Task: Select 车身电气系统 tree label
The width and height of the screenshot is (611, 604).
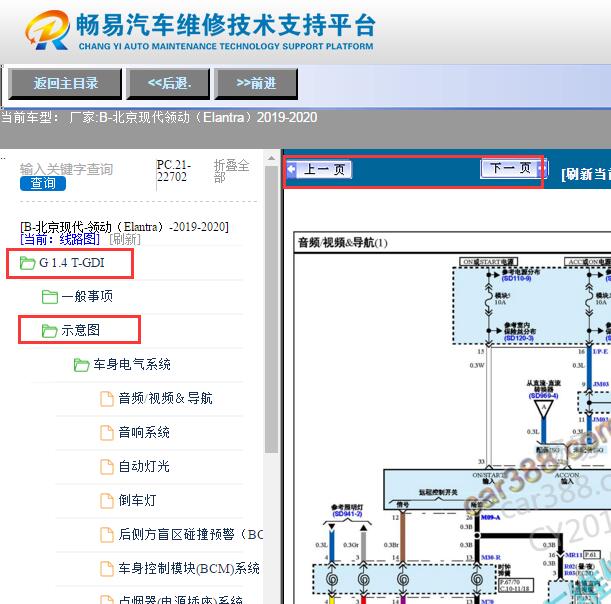Action: (x=132, y=364)
